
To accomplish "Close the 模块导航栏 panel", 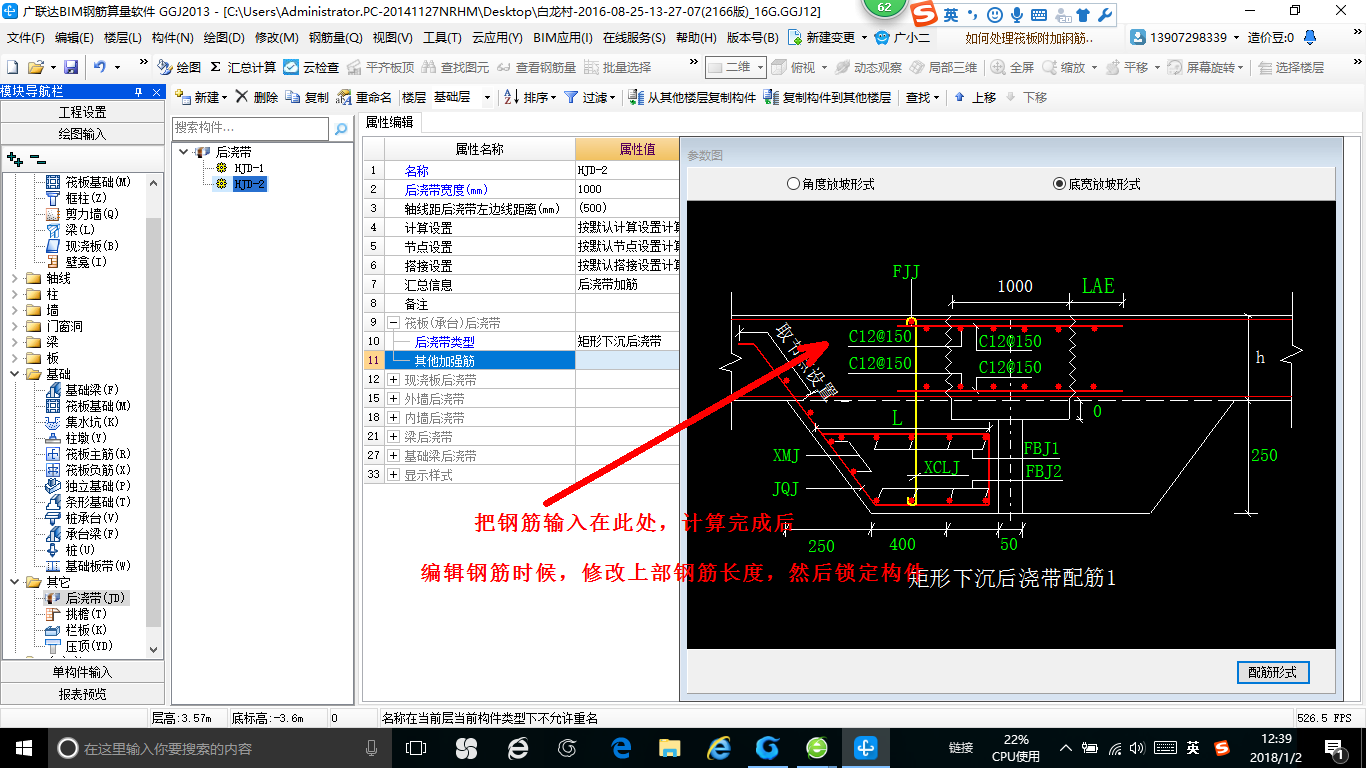I will pyautogui.click(x=154, y=92).
